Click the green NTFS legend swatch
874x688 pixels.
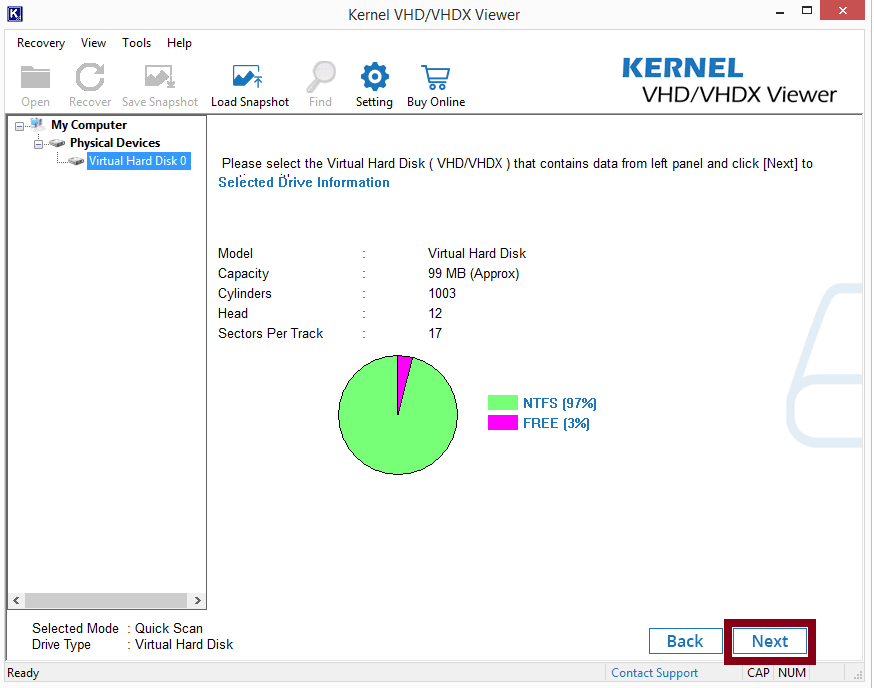(503, 403)
